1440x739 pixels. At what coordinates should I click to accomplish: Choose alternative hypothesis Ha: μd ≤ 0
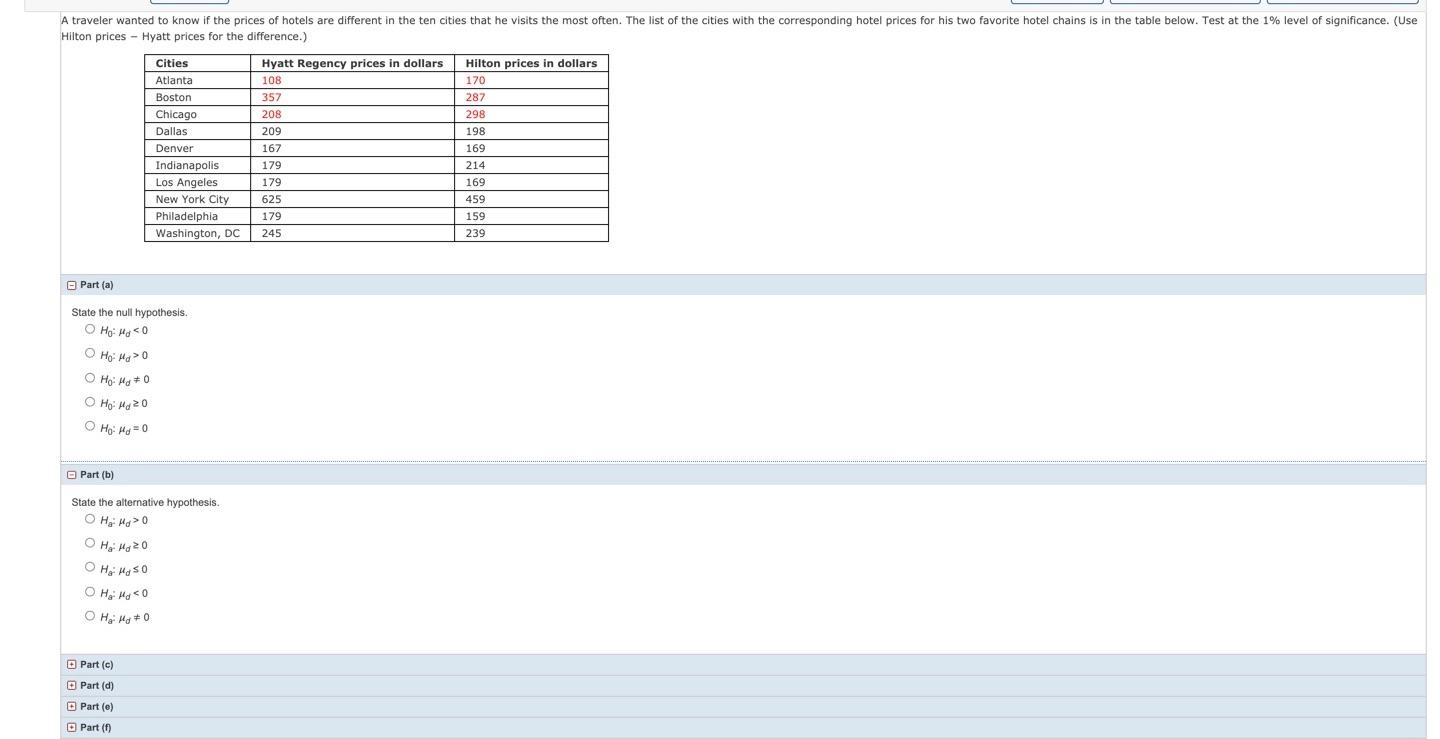(90, 567)
